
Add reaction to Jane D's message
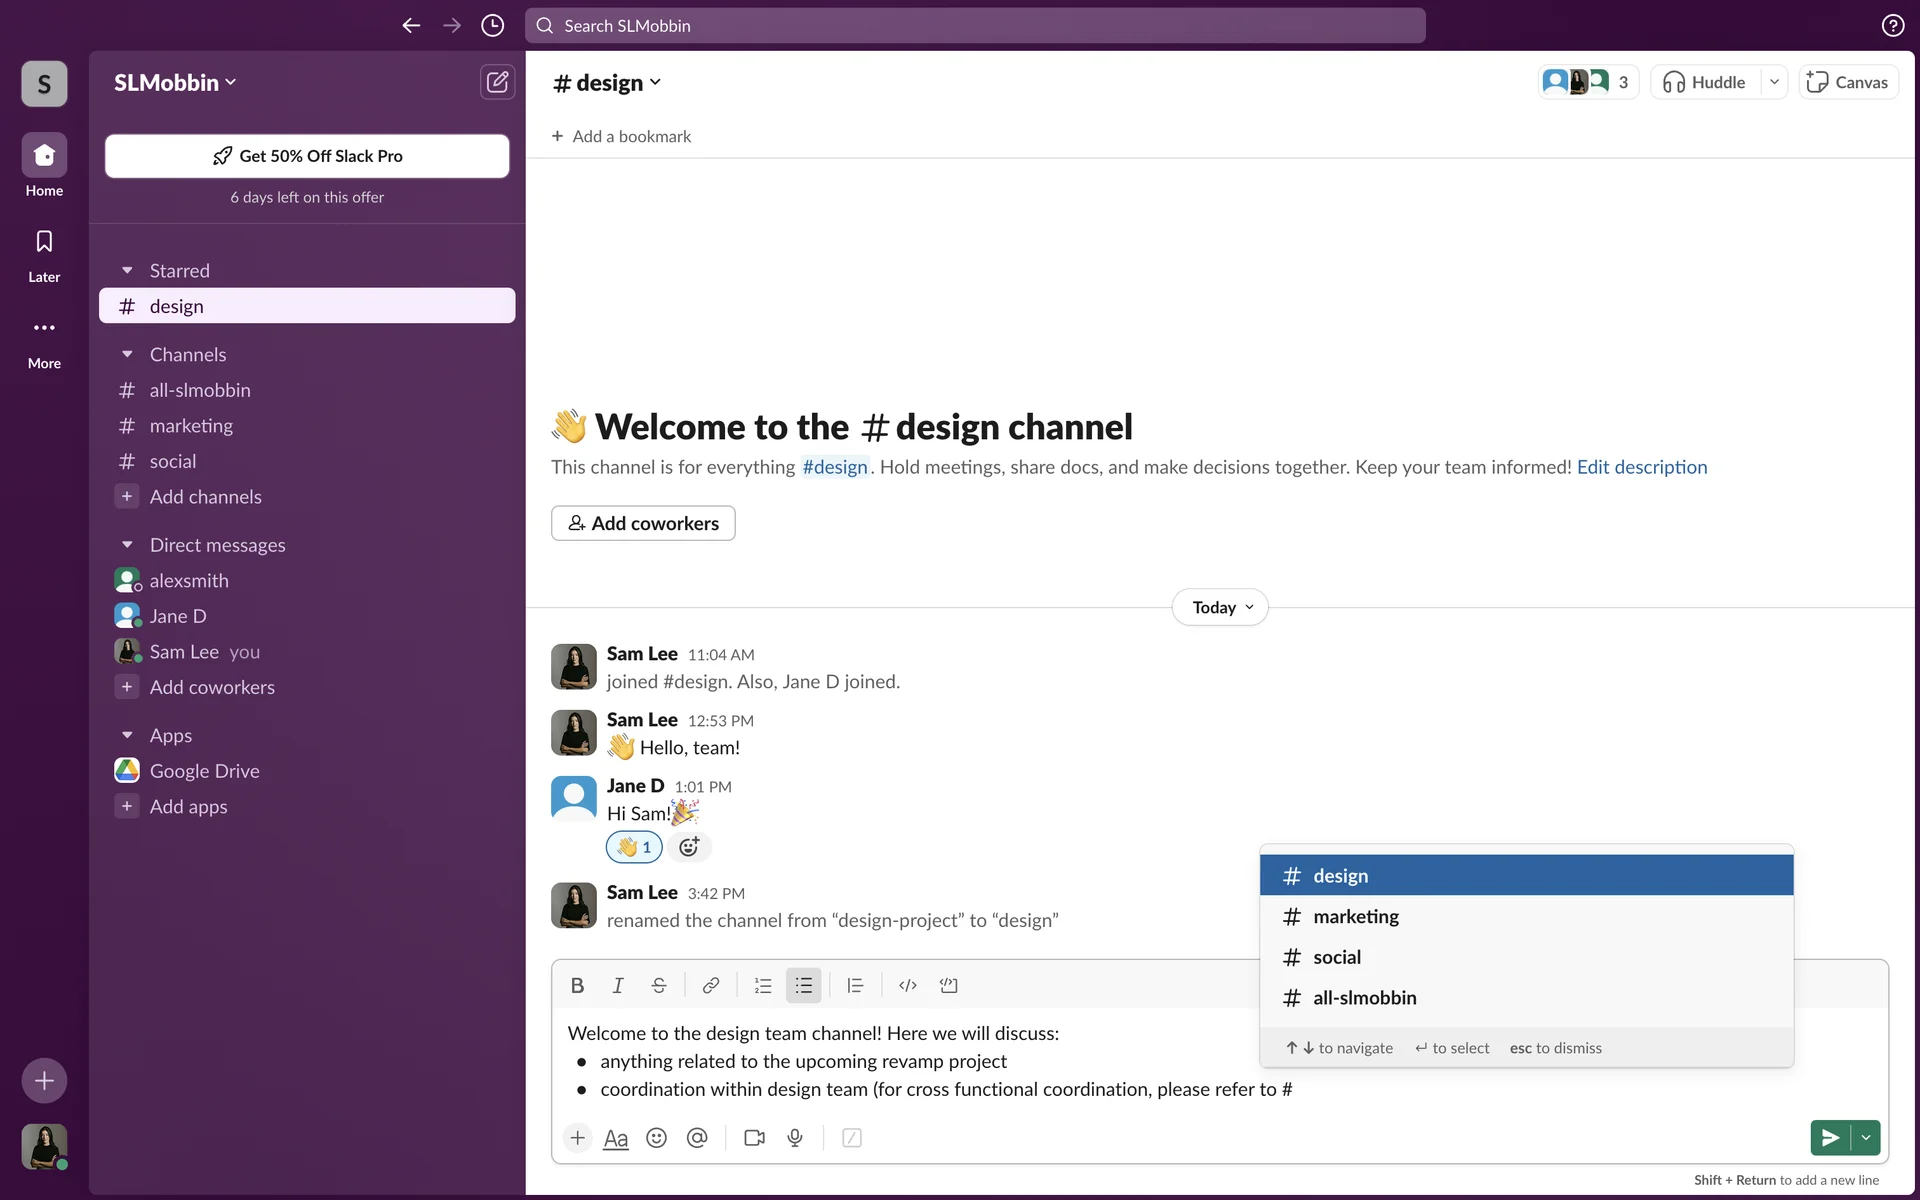pos(689,847)
